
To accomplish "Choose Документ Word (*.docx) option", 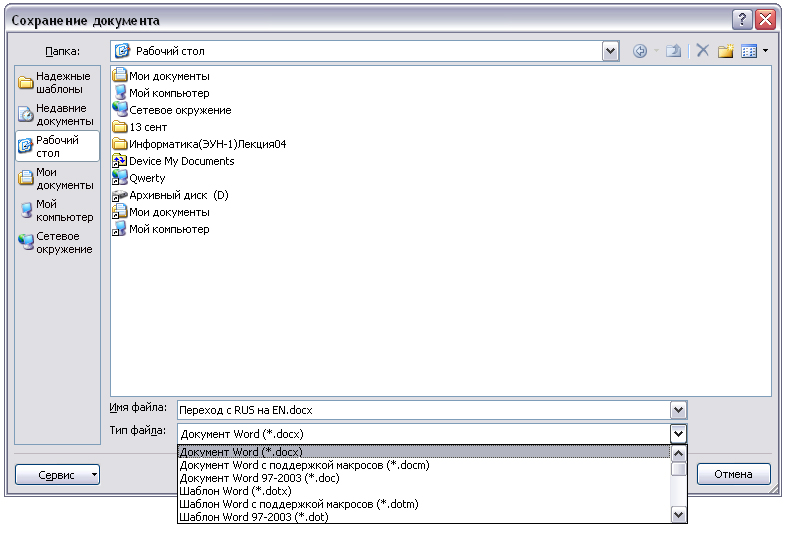I will click(424, 452).
